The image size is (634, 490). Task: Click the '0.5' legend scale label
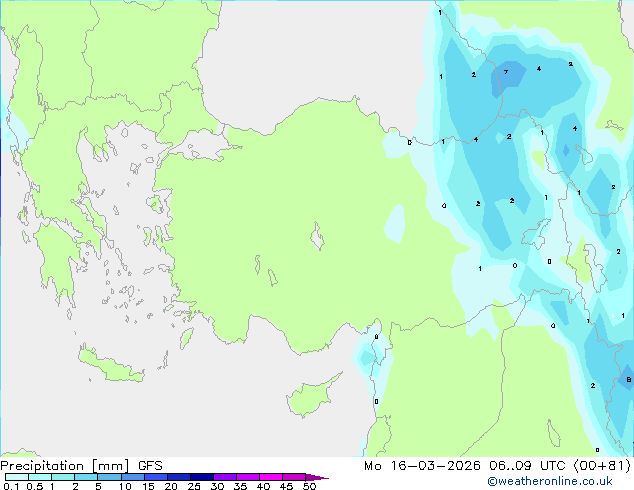click(34, 486)
